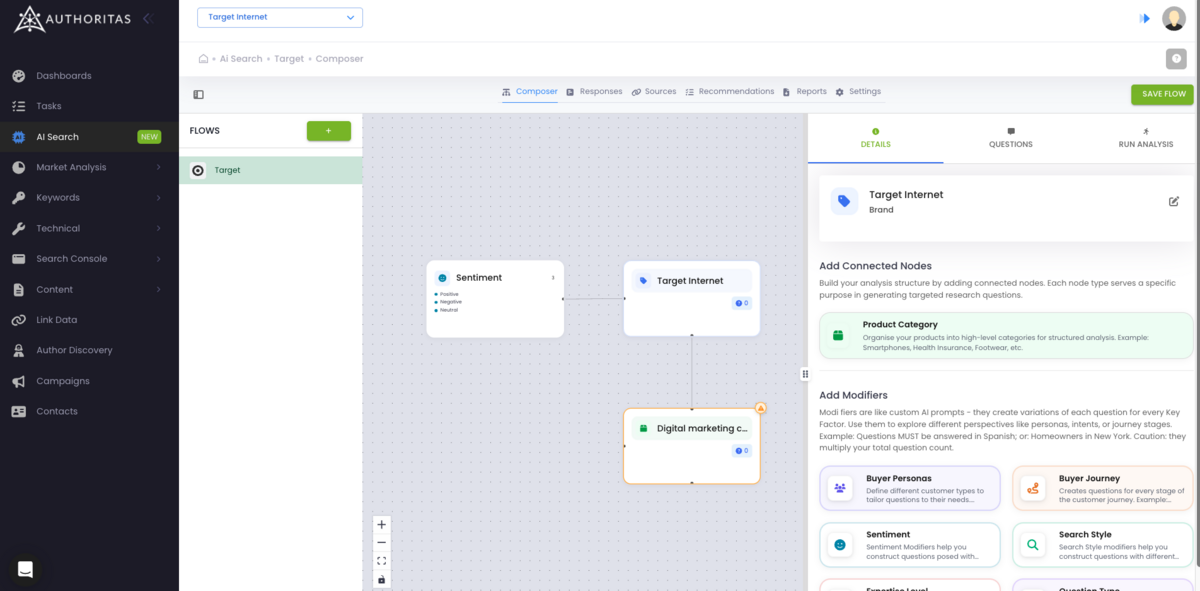Click question count badge on Target Internet node
Image resolution: width=1200 pixels, height=591 pixels.
coord(741,303)
